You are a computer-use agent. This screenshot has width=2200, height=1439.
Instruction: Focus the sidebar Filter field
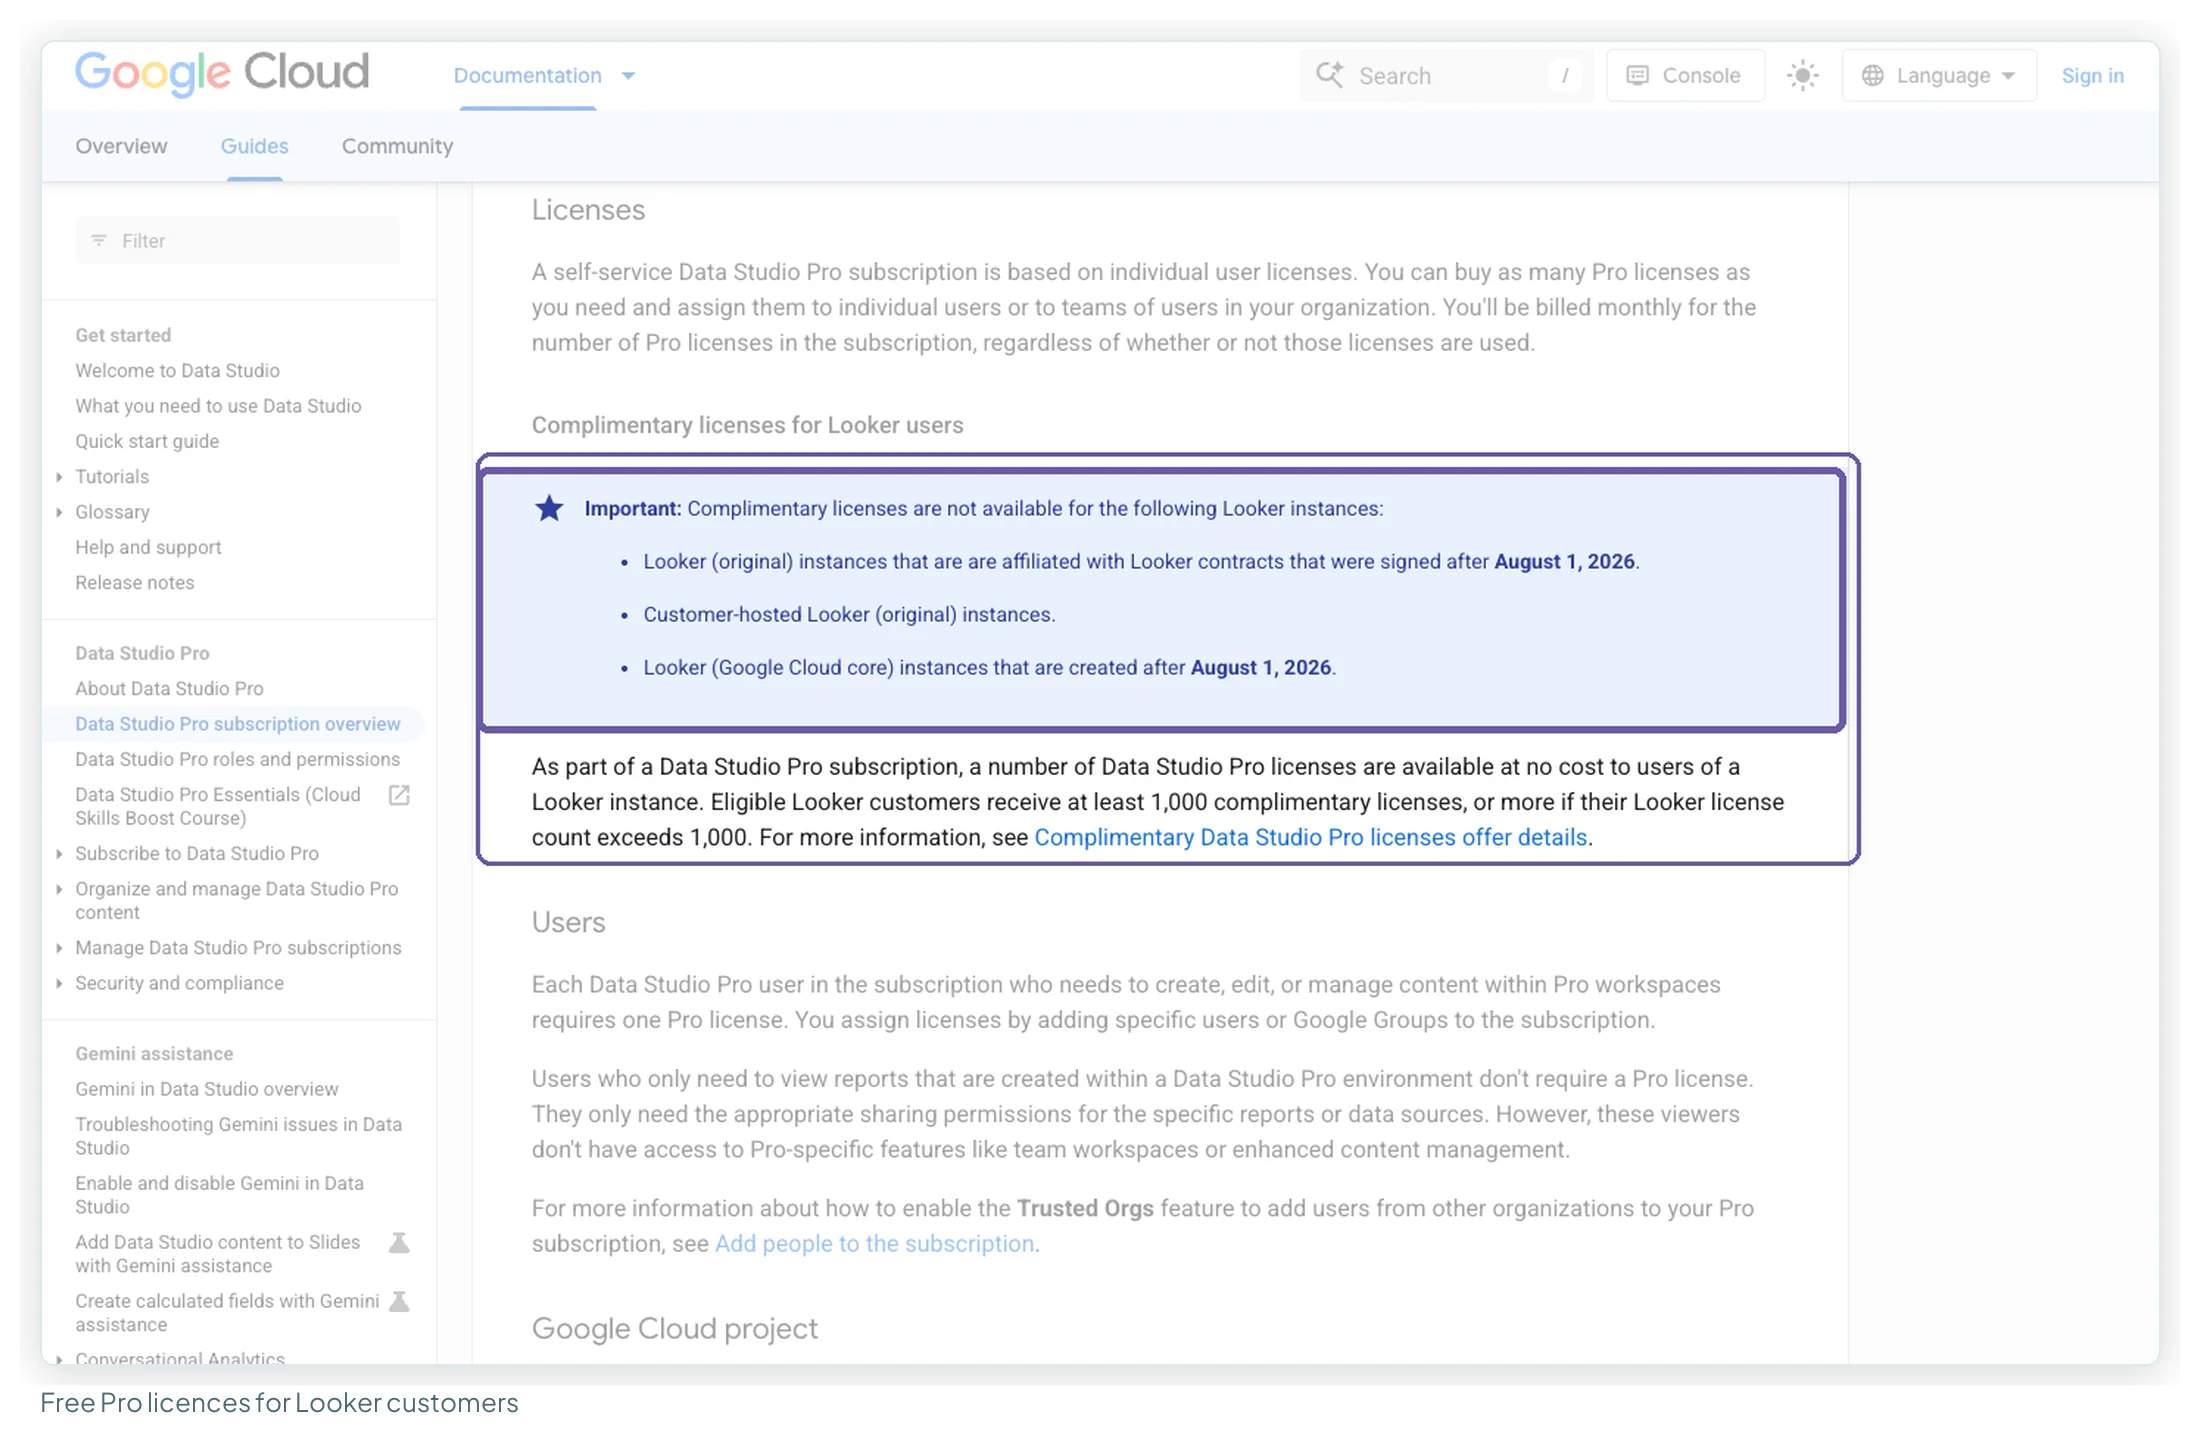click(x=238, y=241)
